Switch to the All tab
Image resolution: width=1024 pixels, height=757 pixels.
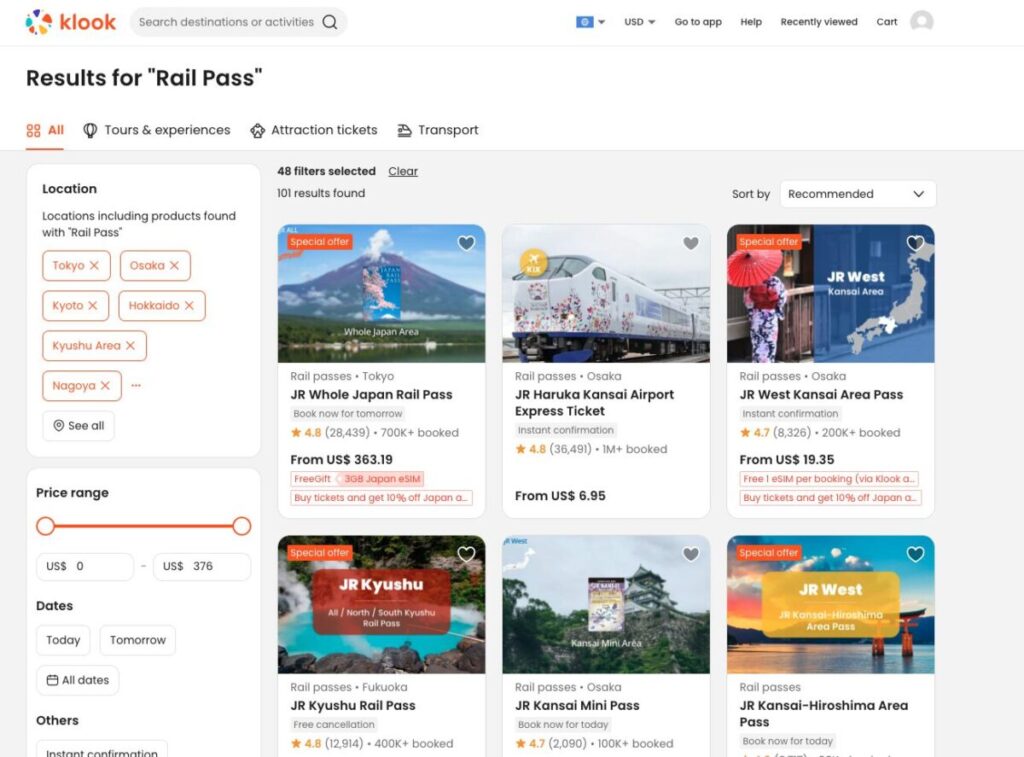(x=45, y=130)
